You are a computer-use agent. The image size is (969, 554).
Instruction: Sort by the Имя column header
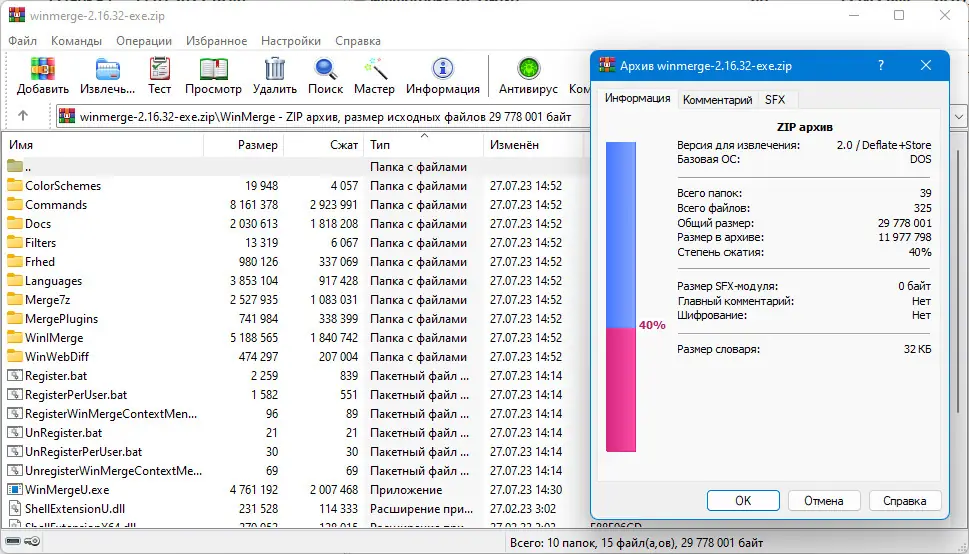pyautogui.click(x=103, y=145)
